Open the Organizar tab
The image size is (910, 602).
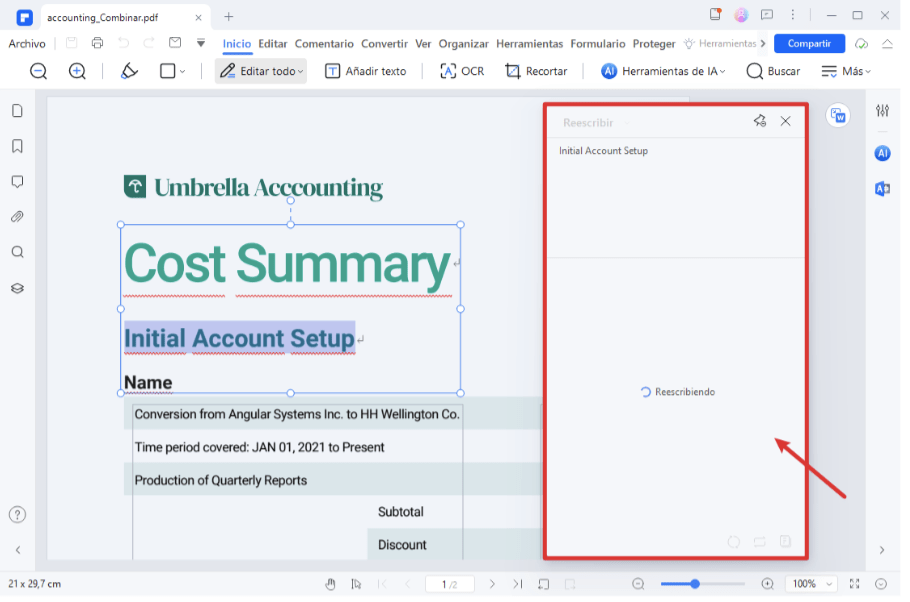(x=463, y=44)
